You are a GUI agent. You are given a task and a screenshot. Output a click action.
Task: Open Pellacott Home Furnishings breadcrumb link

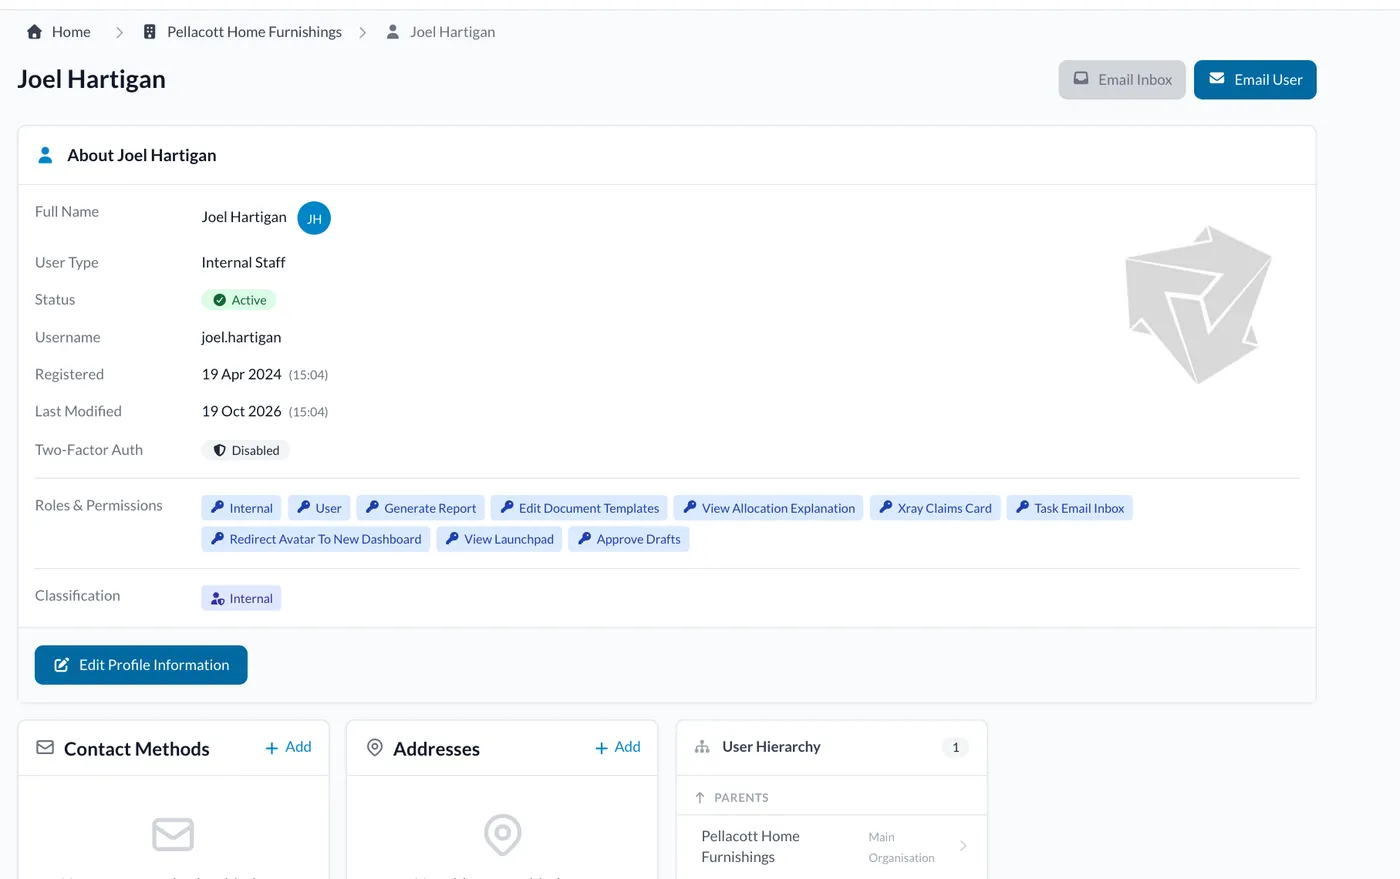click(x=254, y=32)
